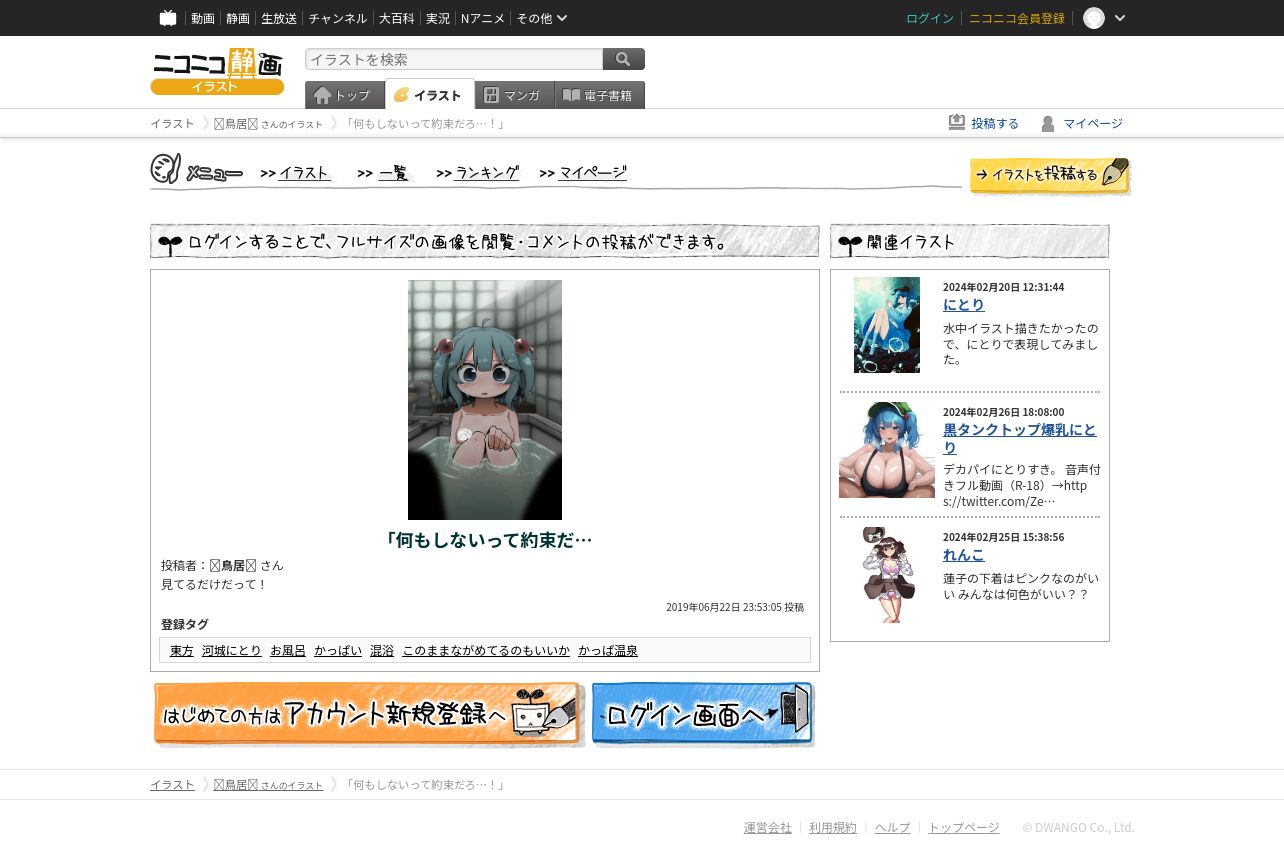1284x854 pixels.
Task: Select the 東方 tag
Action: [x=182, y=651]
